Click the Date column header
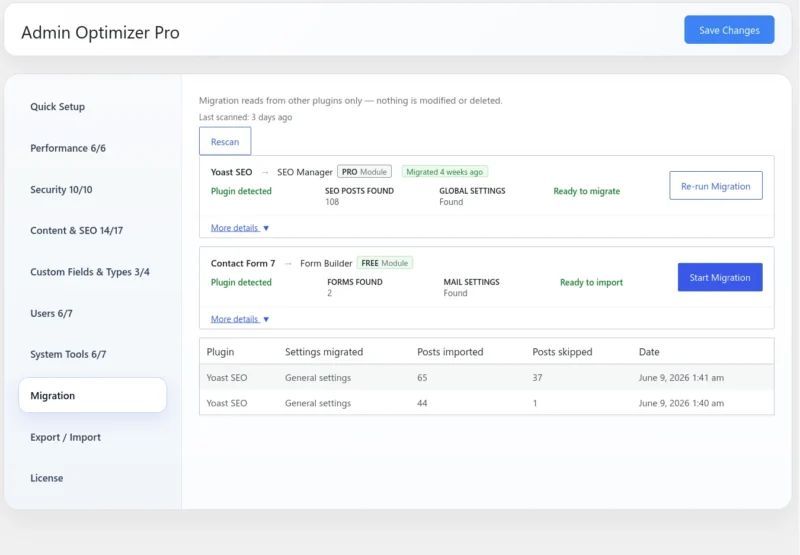The image size is (800, 555). point(649,351)
